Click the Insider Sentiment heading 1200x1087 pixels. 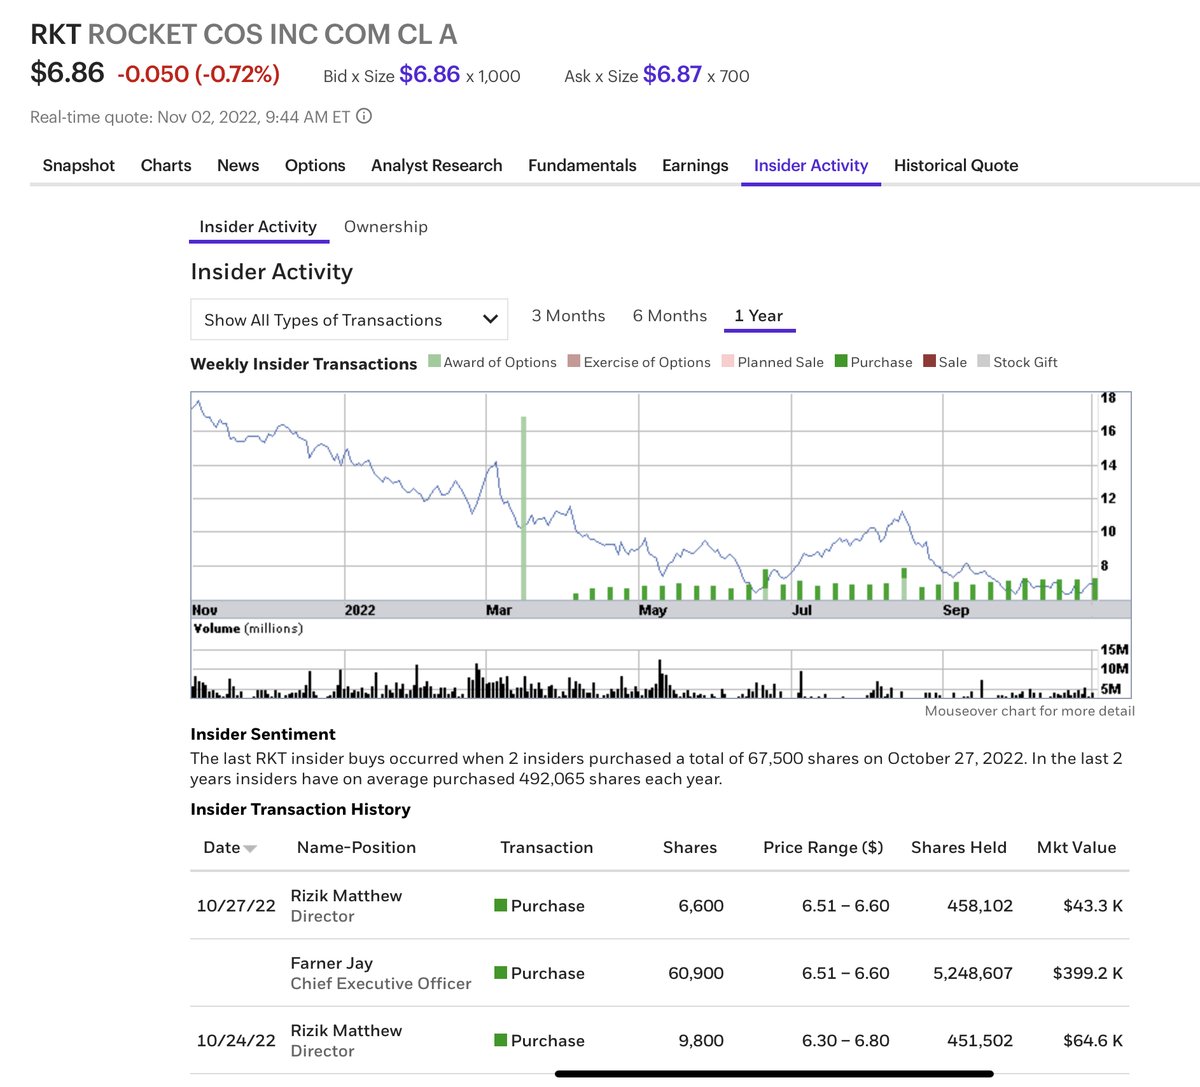point(263,734)
